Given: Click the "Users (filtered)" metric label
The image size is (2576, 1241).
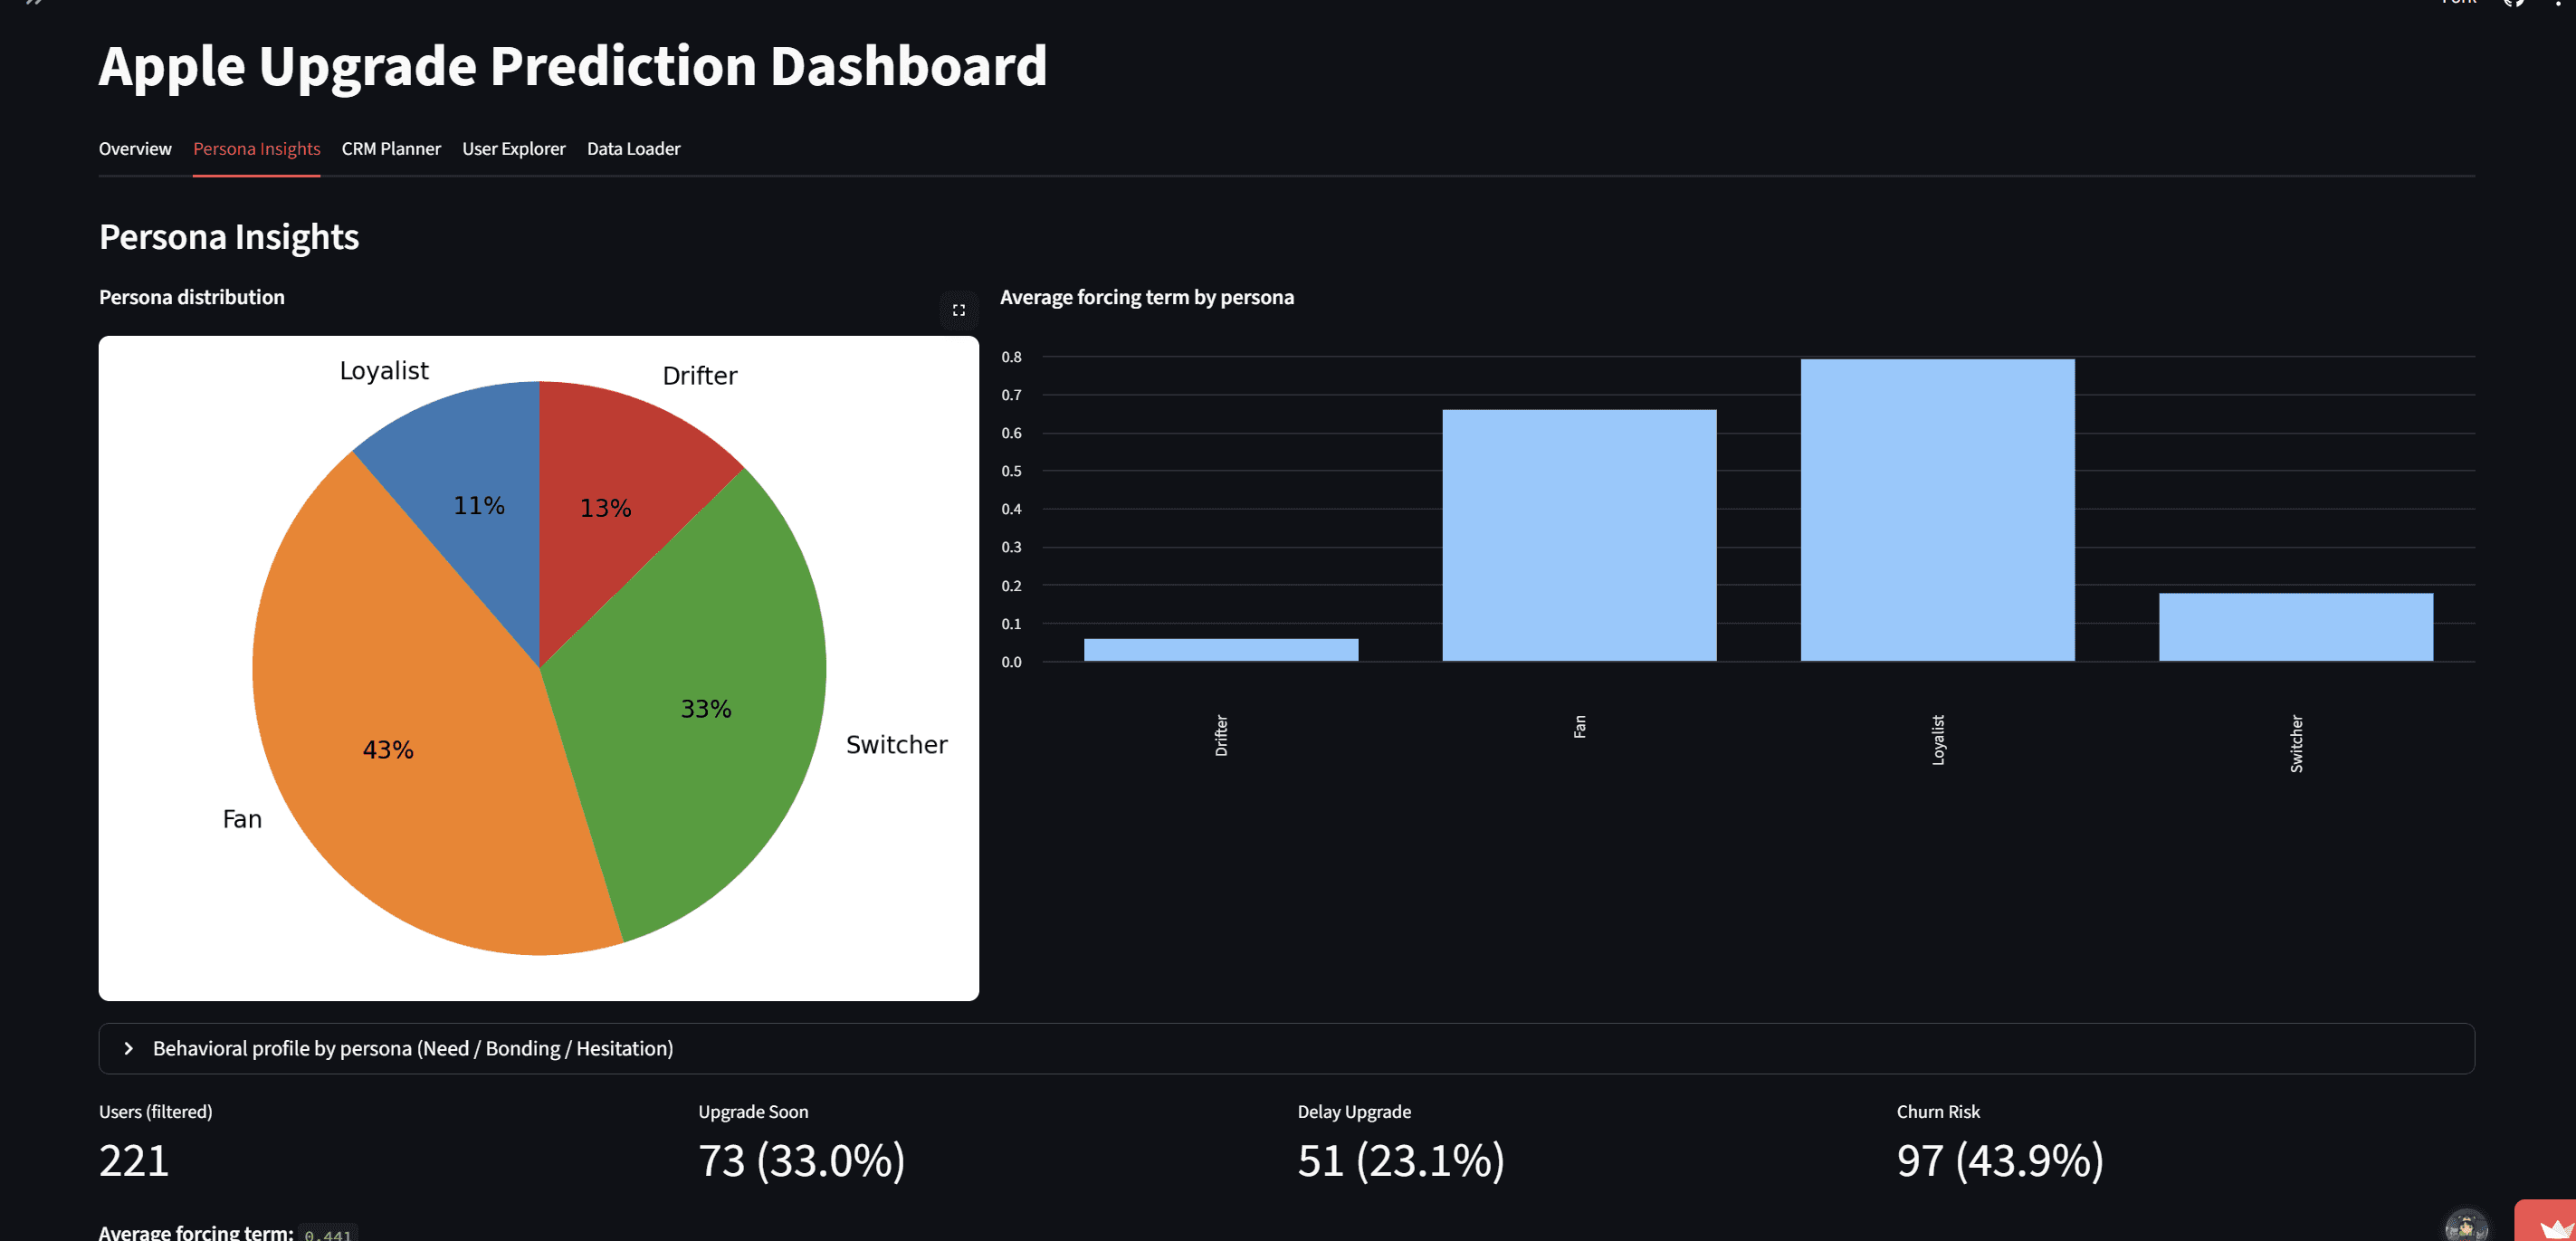Looking at the screenshot, I should (156, 1112).
